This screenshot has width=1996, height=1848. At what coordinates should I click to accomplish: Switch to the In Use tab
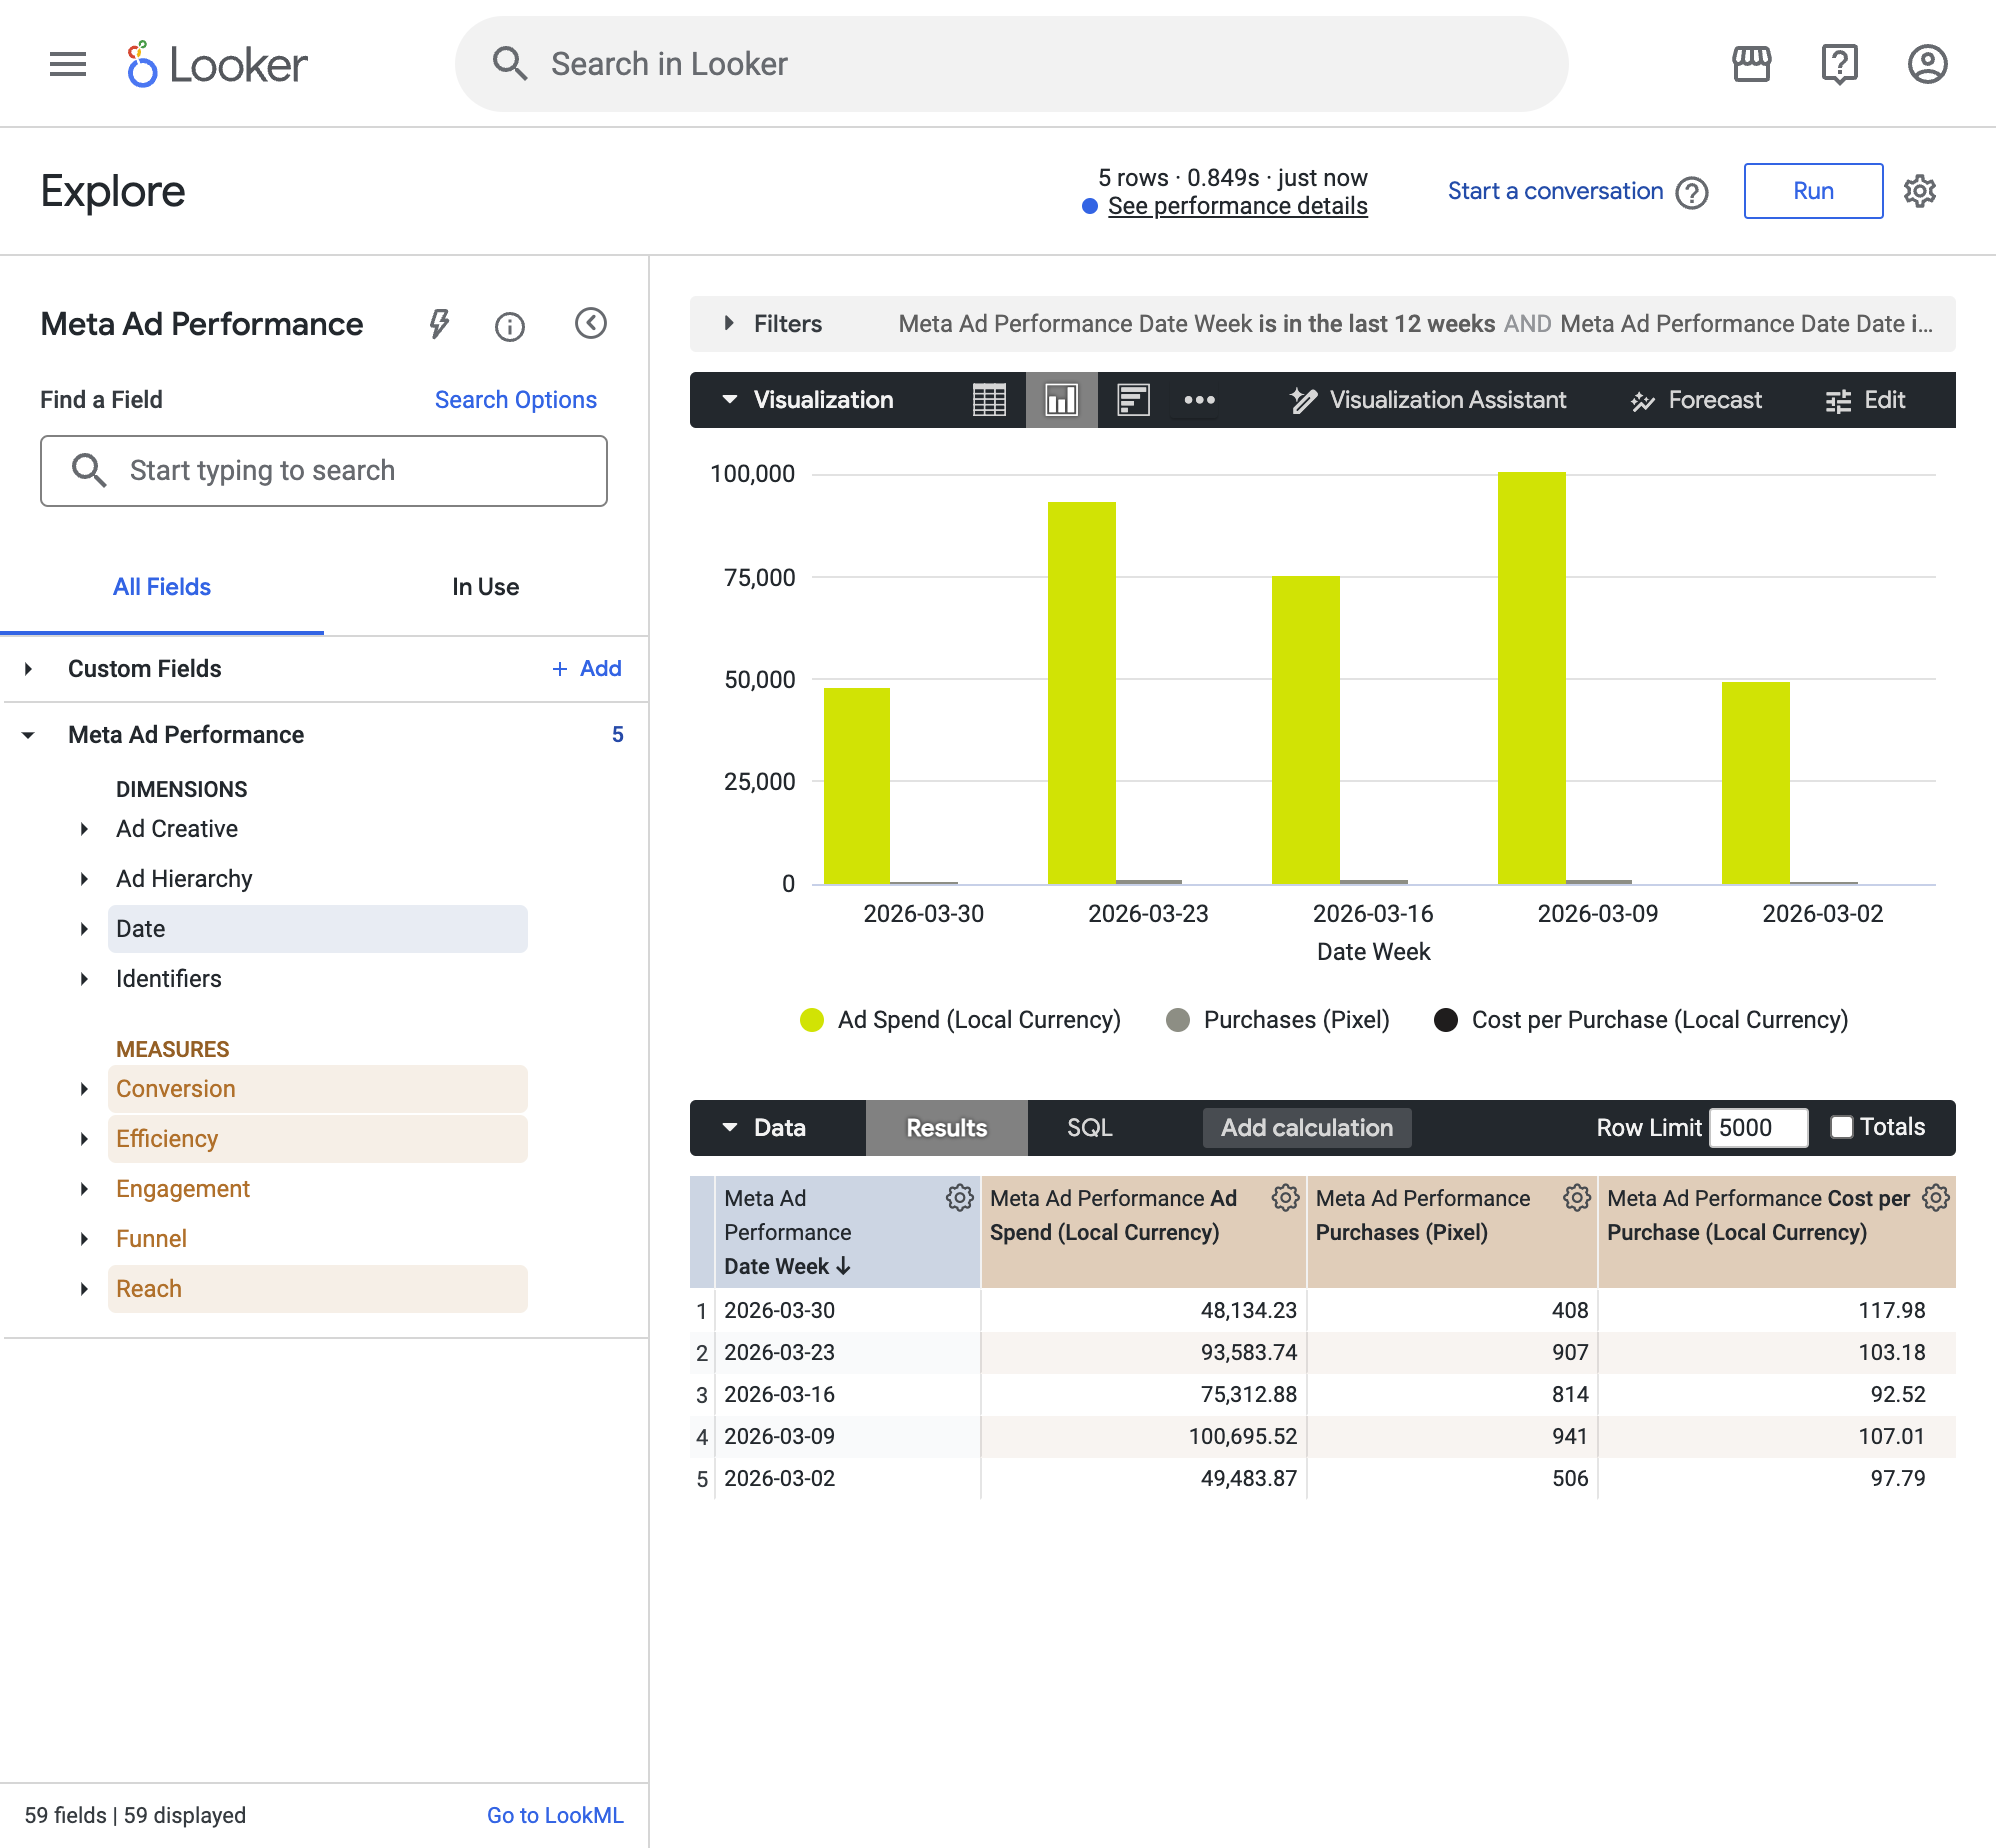[485, 587]
